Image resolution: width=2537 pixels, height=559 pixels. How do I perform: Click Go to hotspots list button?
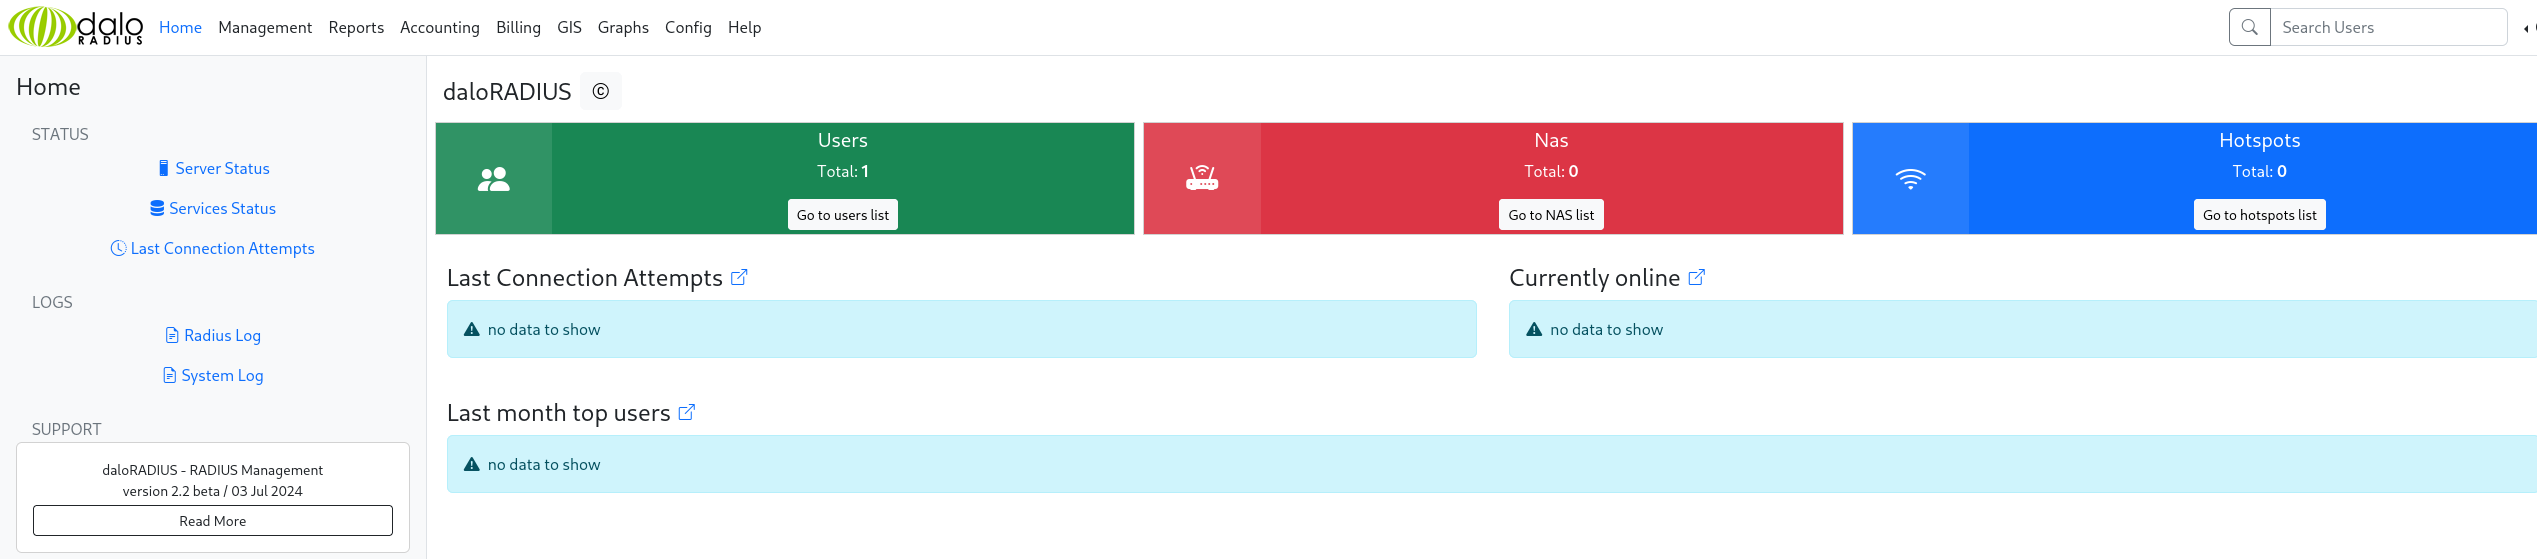[2260, 215]
